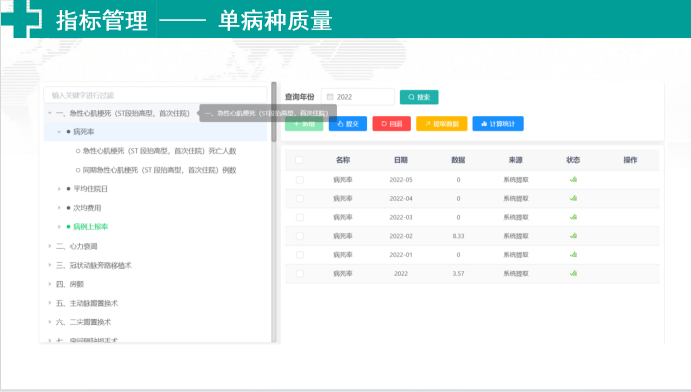This screenshot has height=392, width=691.
Task: Click the red 回退 rollback button
Action: [x=391, y=124]
